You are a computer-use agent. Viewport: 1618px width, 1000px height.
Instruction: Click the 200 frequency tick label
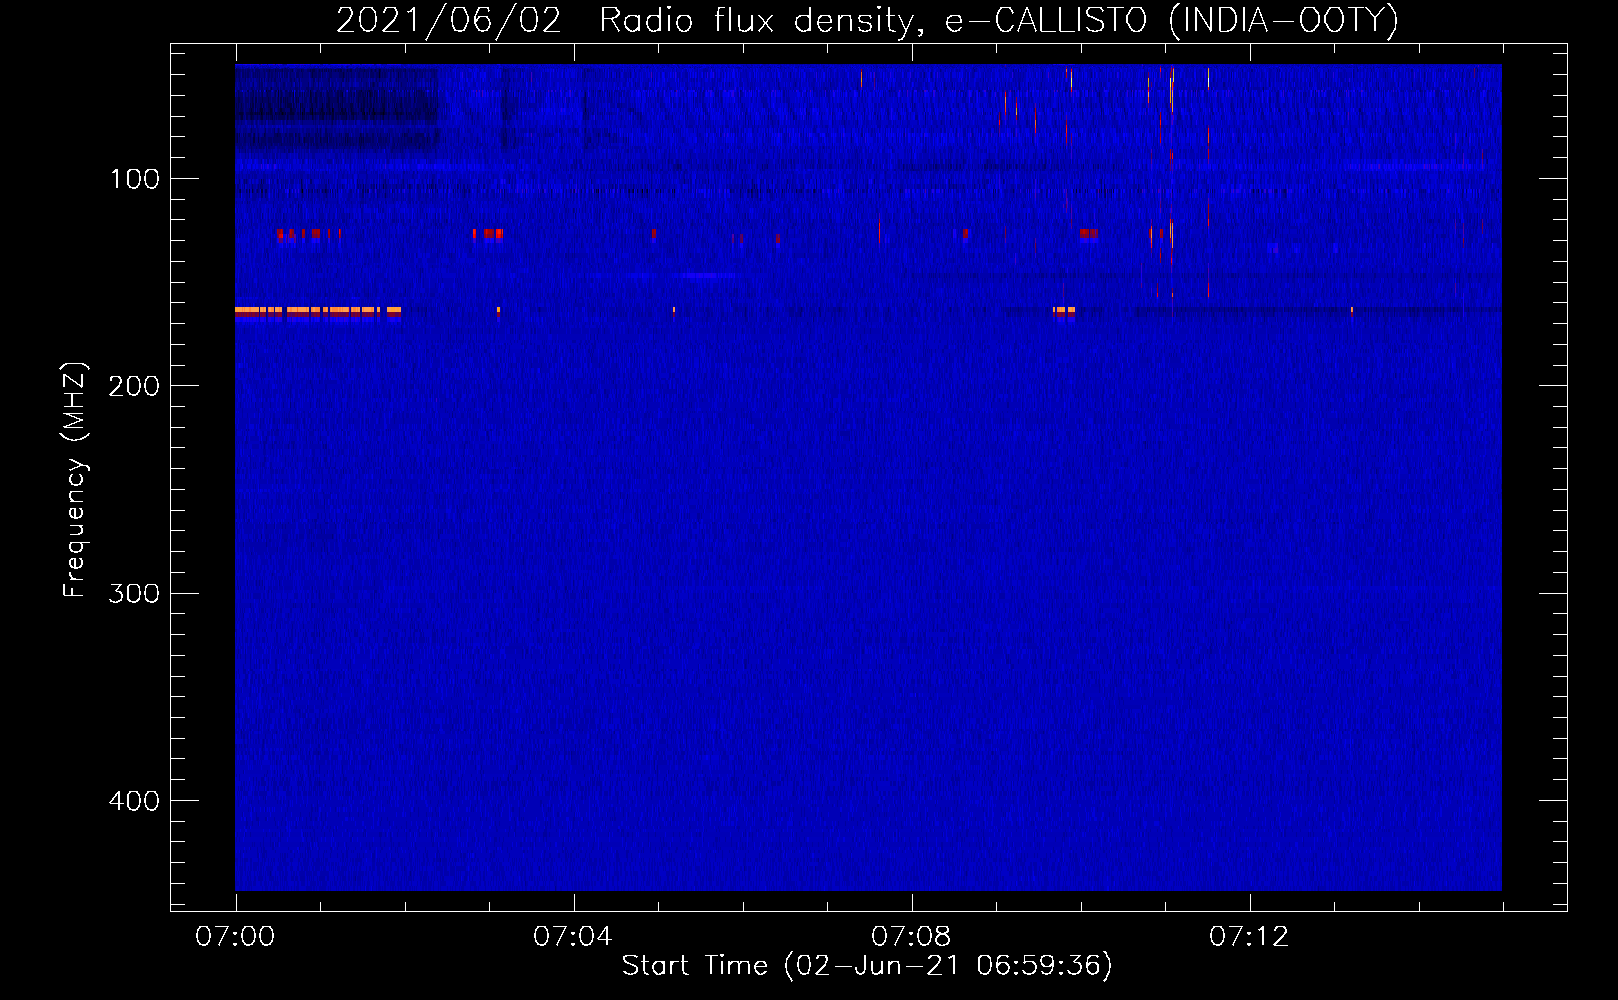(x=134, y=386)
